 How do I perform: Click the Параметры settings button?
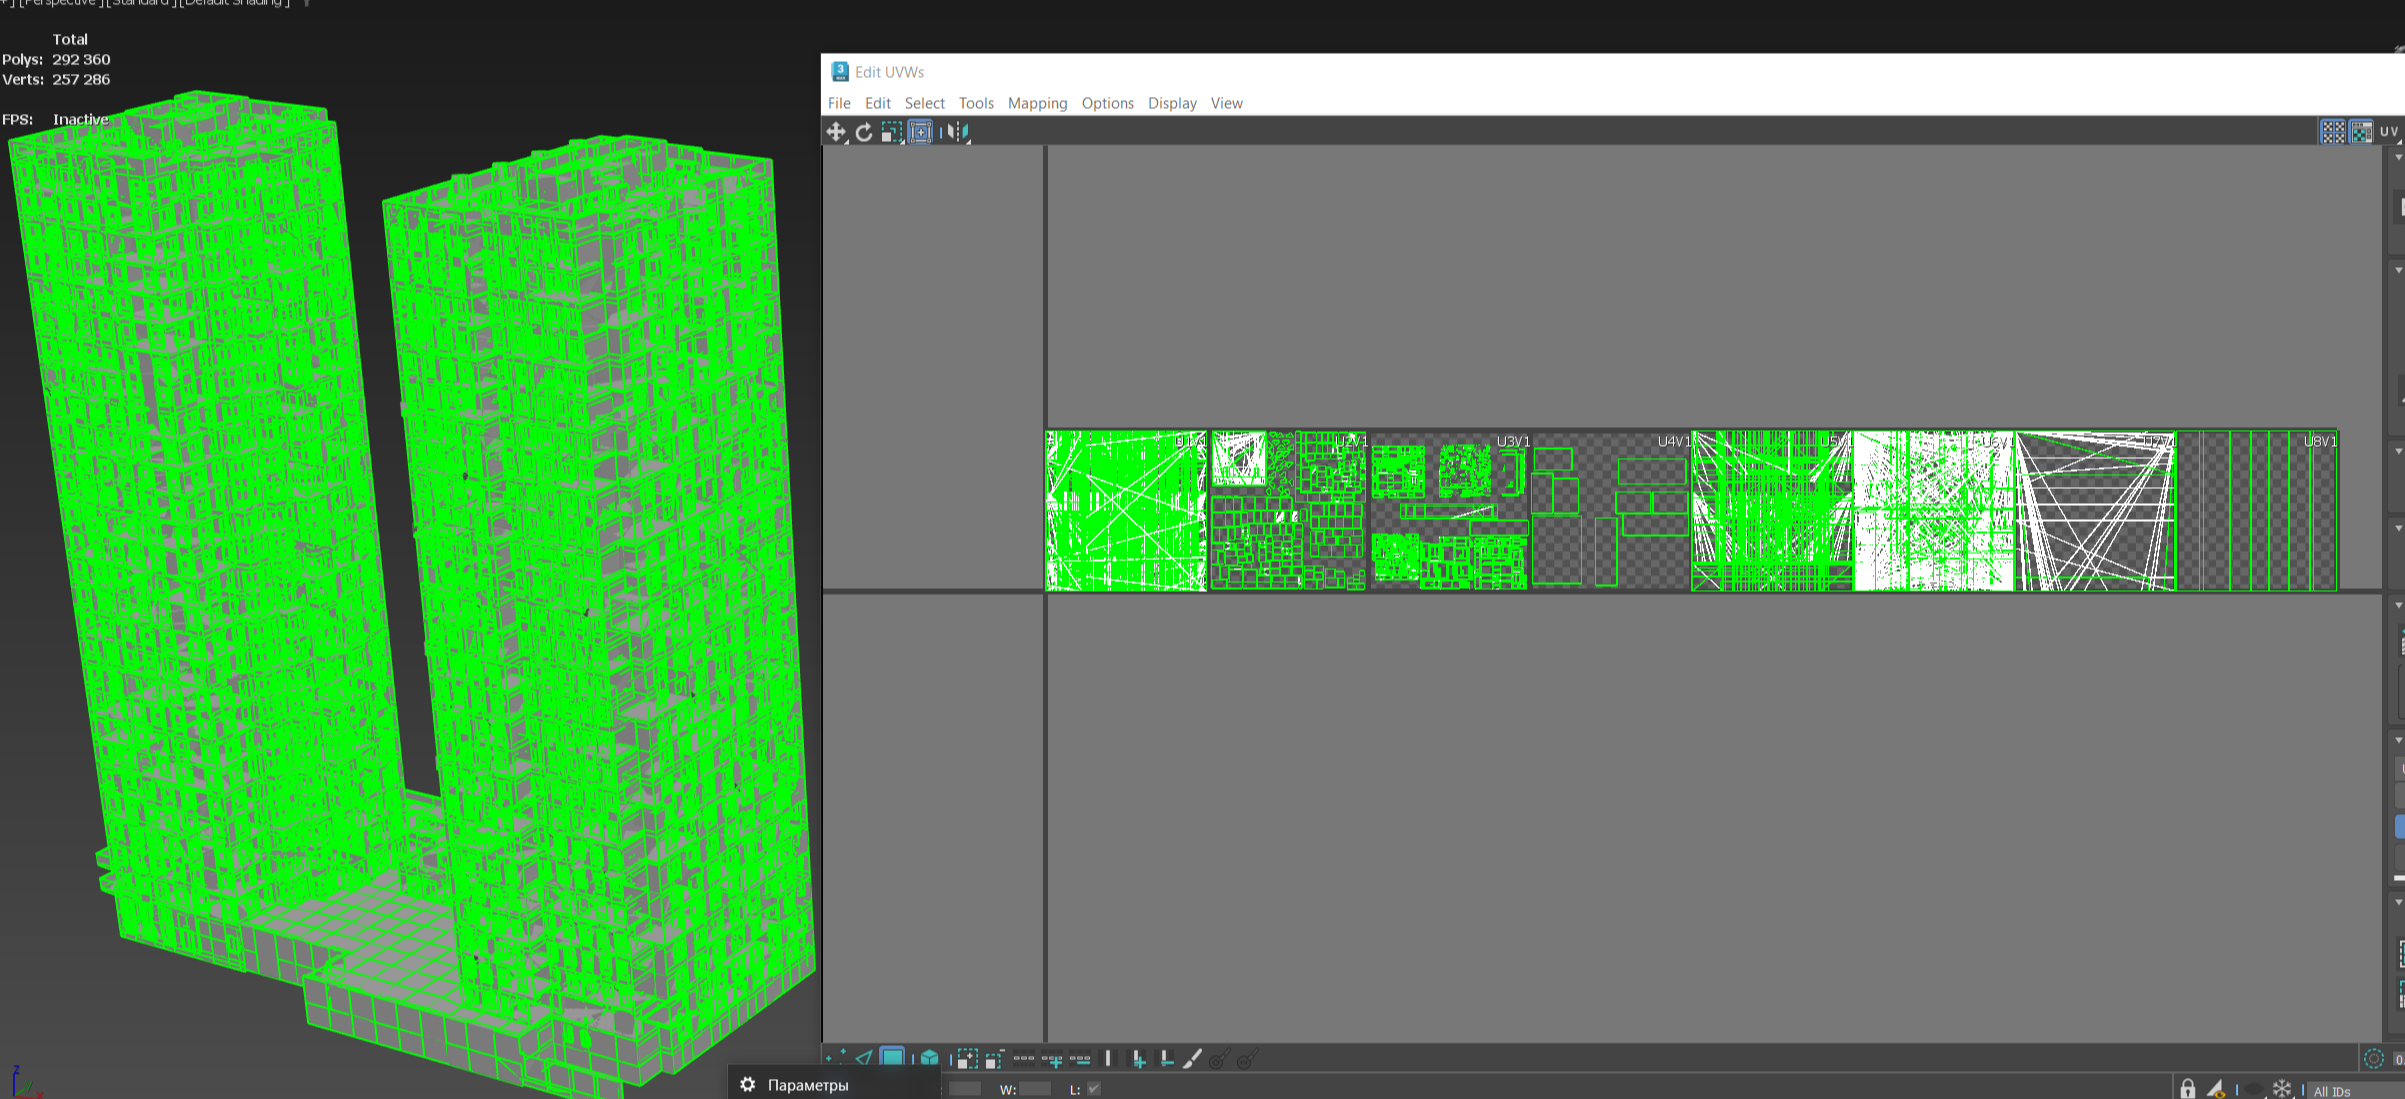pos(796,1085)
